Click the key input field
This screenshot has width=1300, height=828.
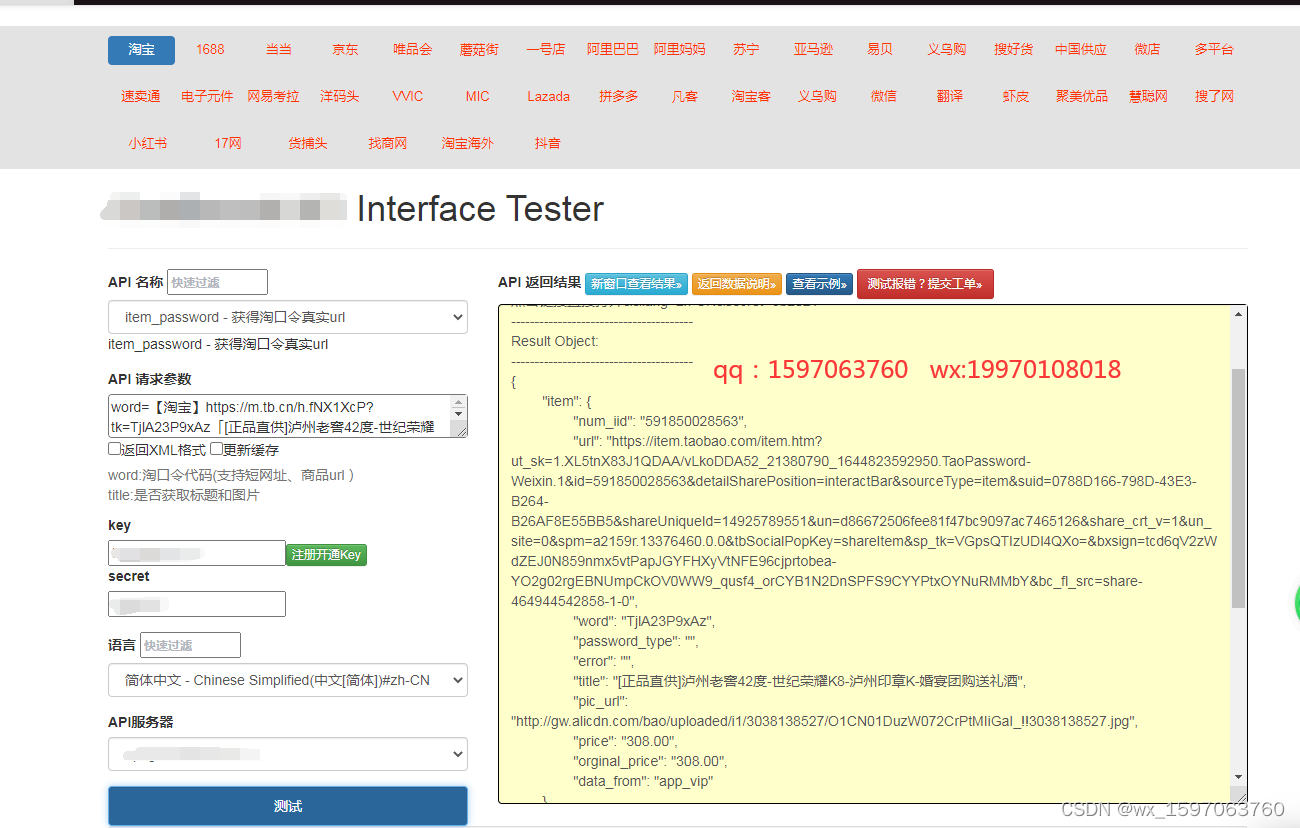pyautogui.click(x=197, y=553)
